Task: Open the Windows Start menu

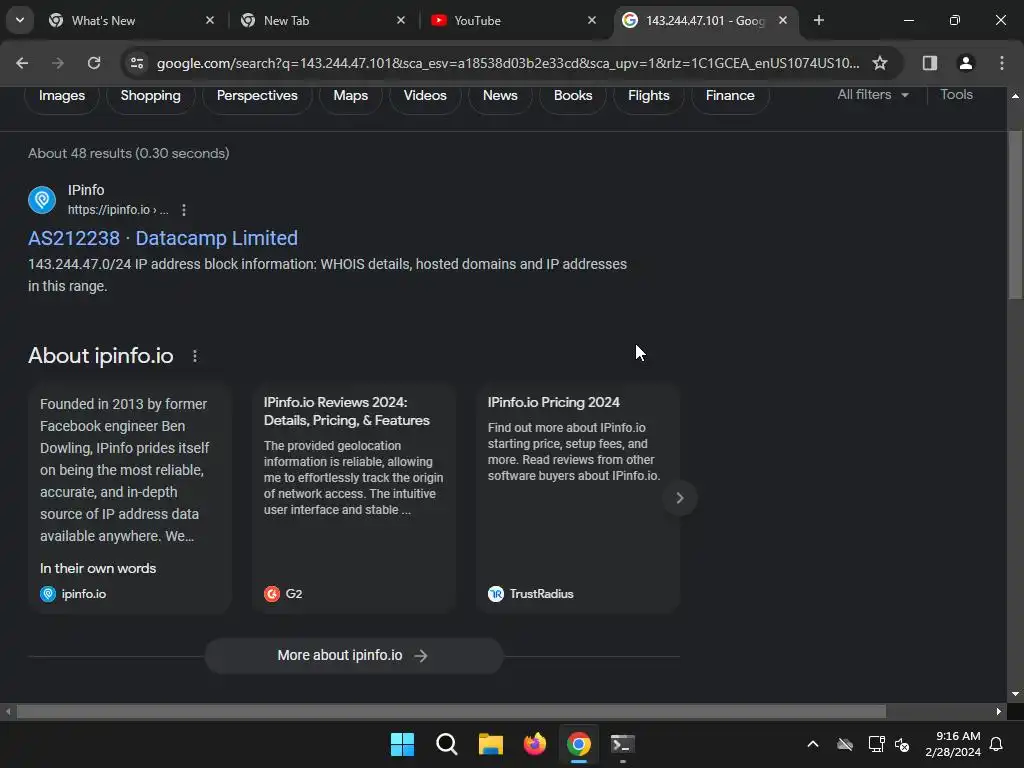Action: (402, 744)
